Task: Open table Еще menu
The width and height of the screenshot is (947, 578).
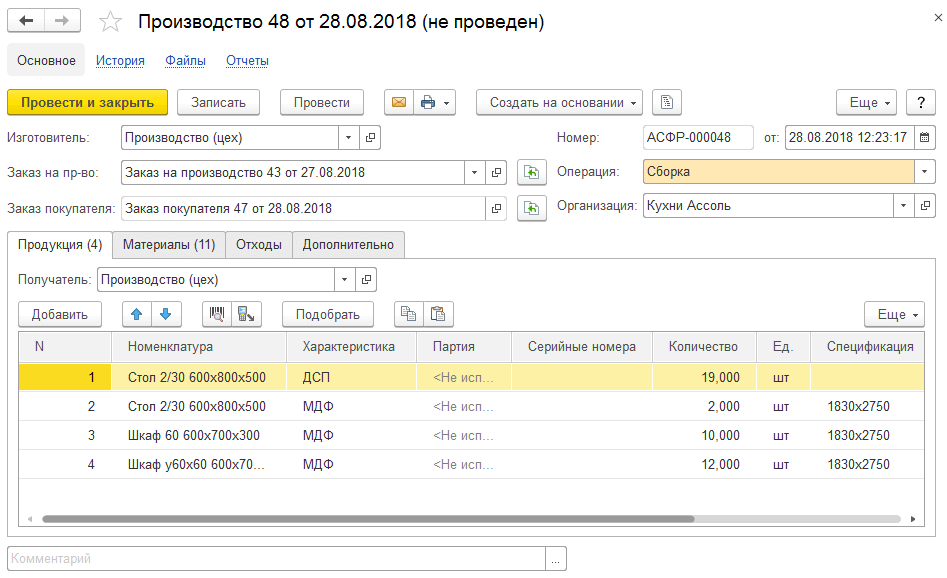Action: (x=894, y=314)
